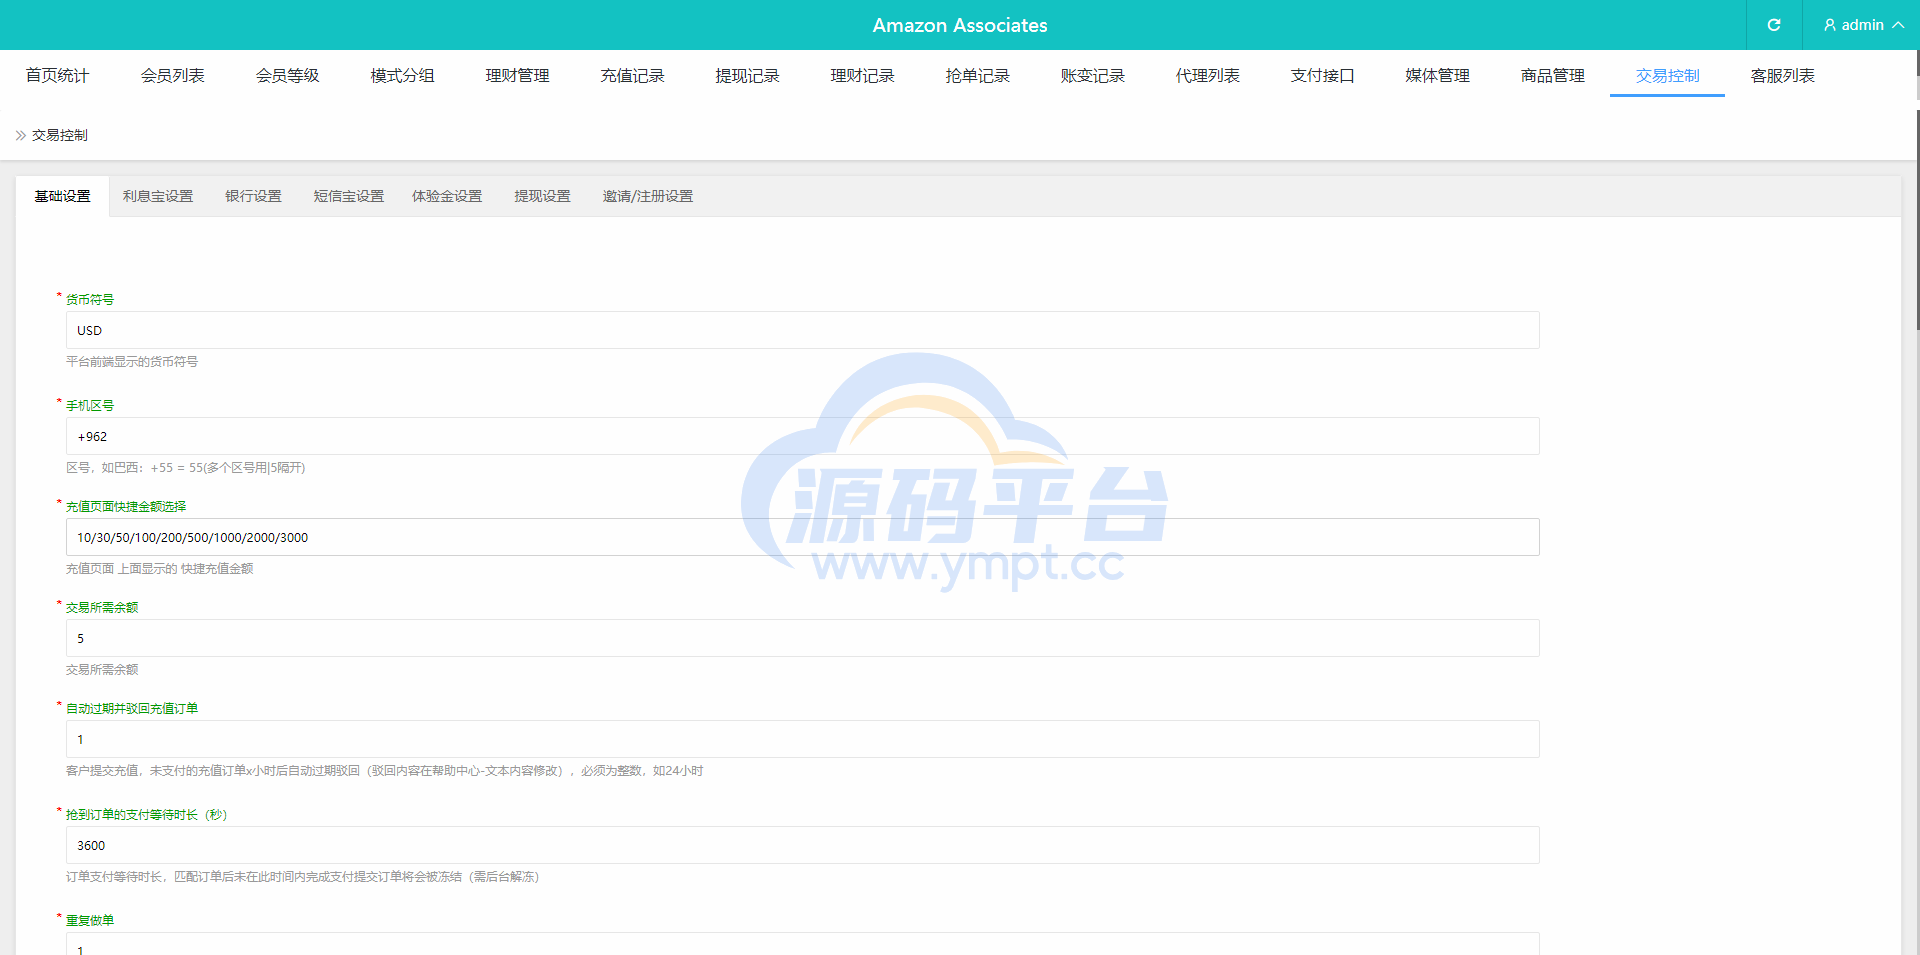Screen dimensions: 1920x955
Task: Click the admin user icon
Action: (x=1830, y=25)
